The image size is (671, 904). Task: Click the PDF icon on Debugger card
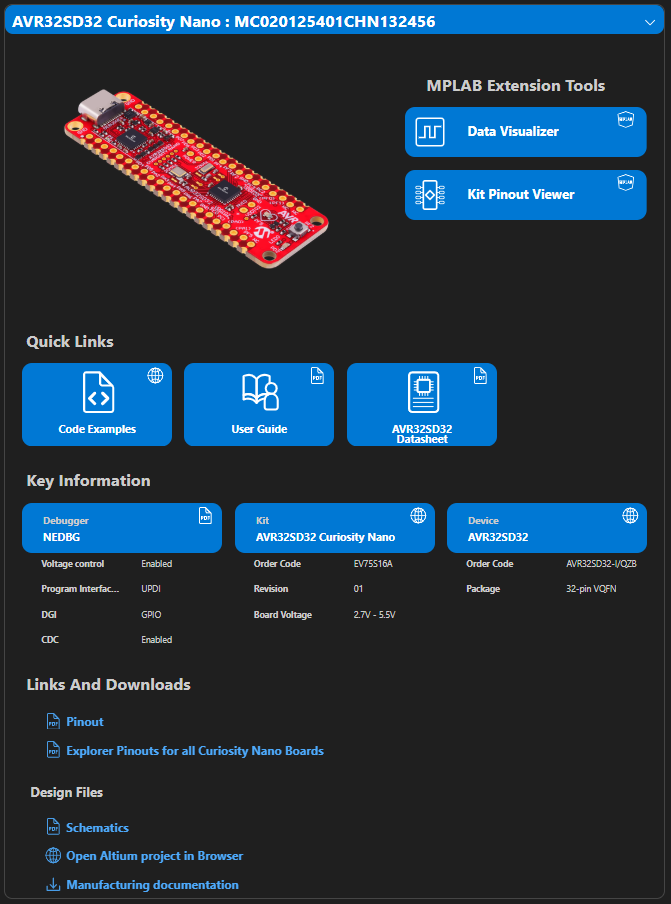tap(205, 515)
